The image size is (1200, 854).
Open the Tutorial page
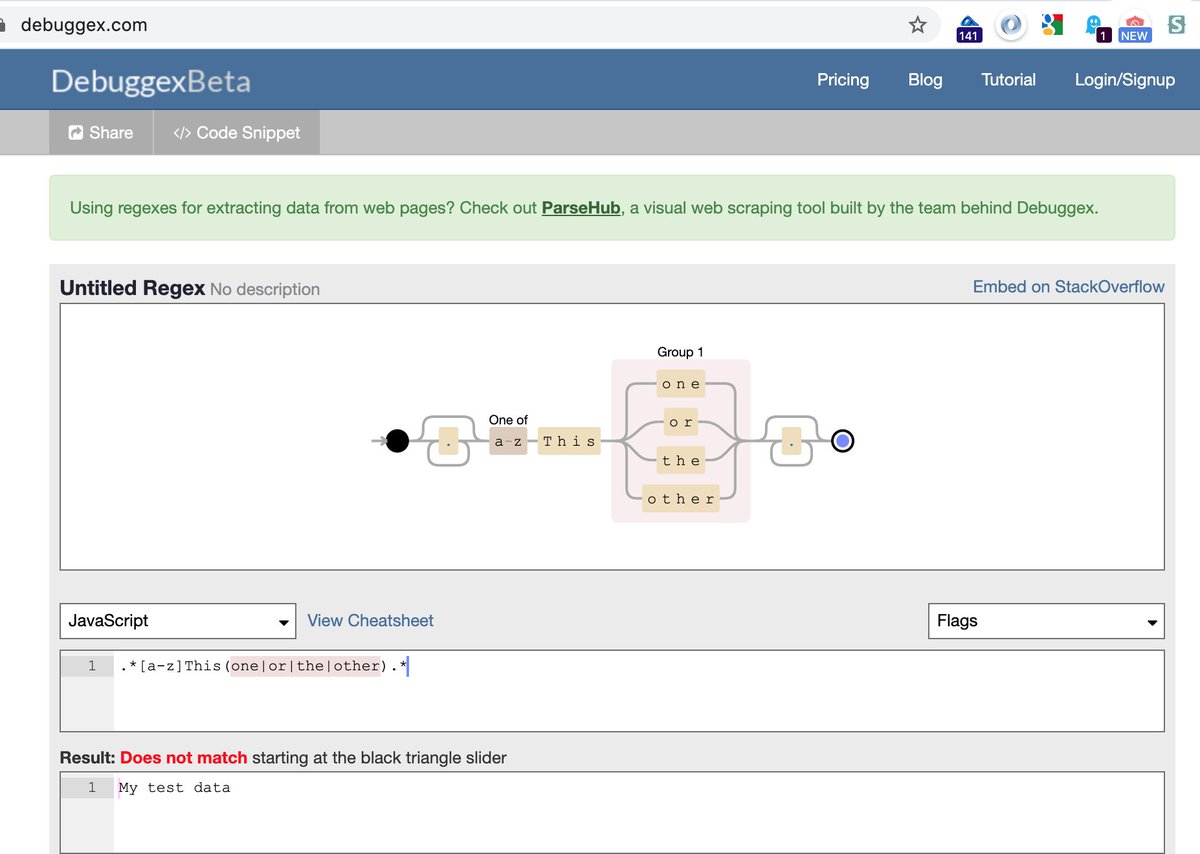(x=1008, y=79)
